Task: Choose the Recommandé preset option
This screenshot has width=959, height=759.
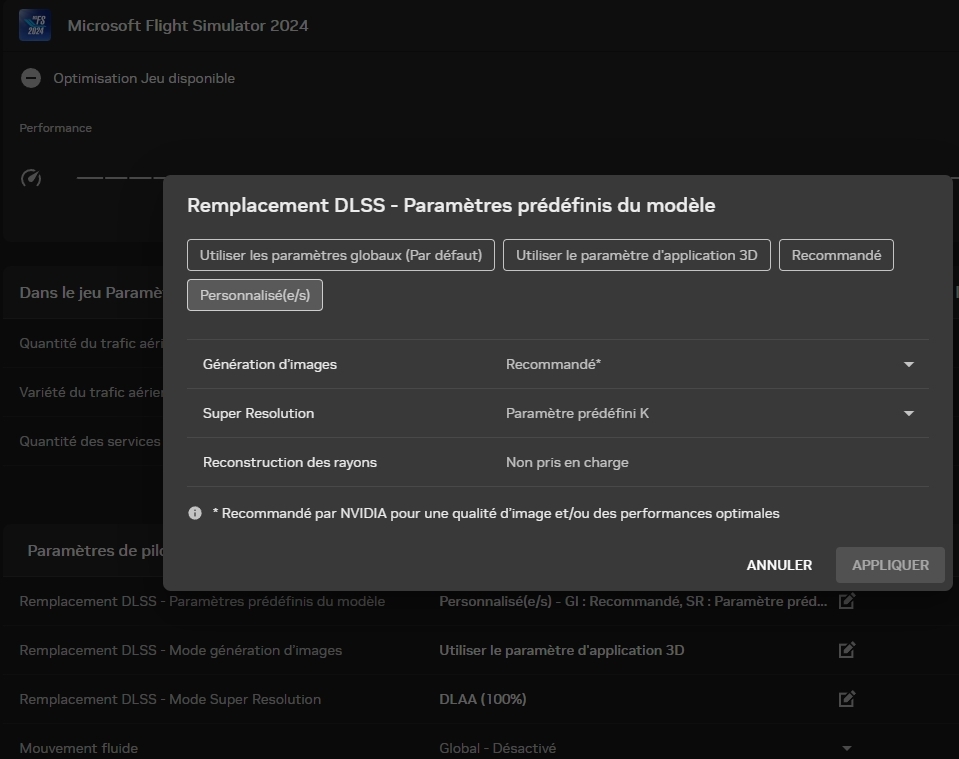Action: [x=836, y=255]
